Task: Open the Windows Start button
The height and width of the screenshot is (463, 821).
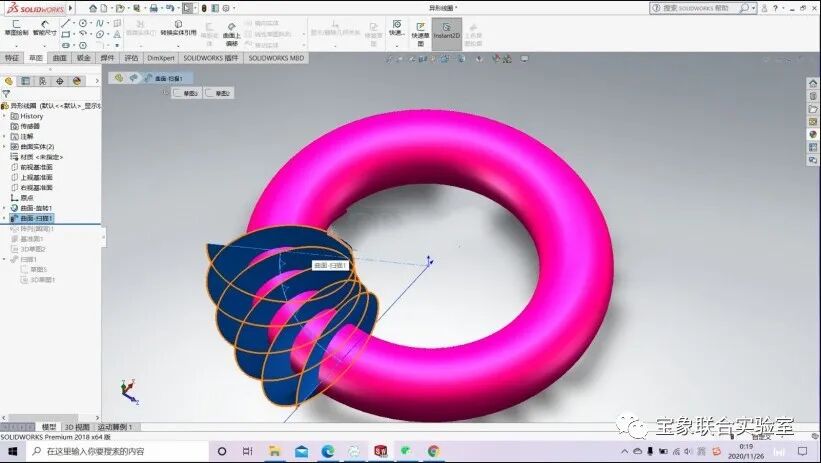Action: [x=13, y=451]
